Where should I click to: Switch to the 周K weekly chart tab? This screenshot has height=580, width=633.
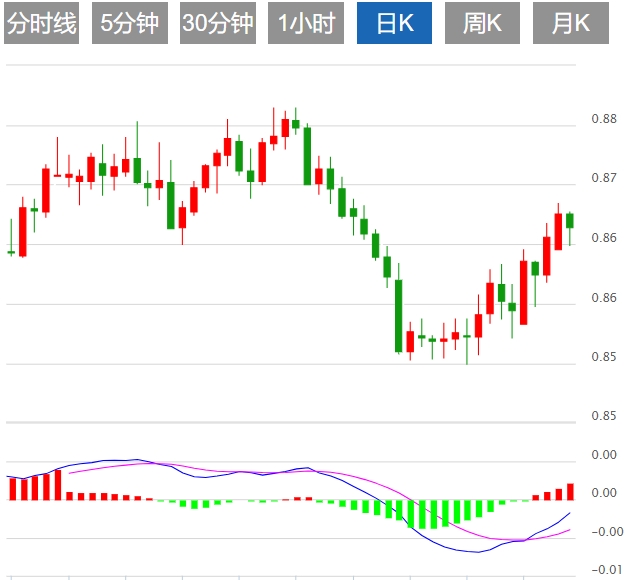pyautogui.click(x=482, y=23)
